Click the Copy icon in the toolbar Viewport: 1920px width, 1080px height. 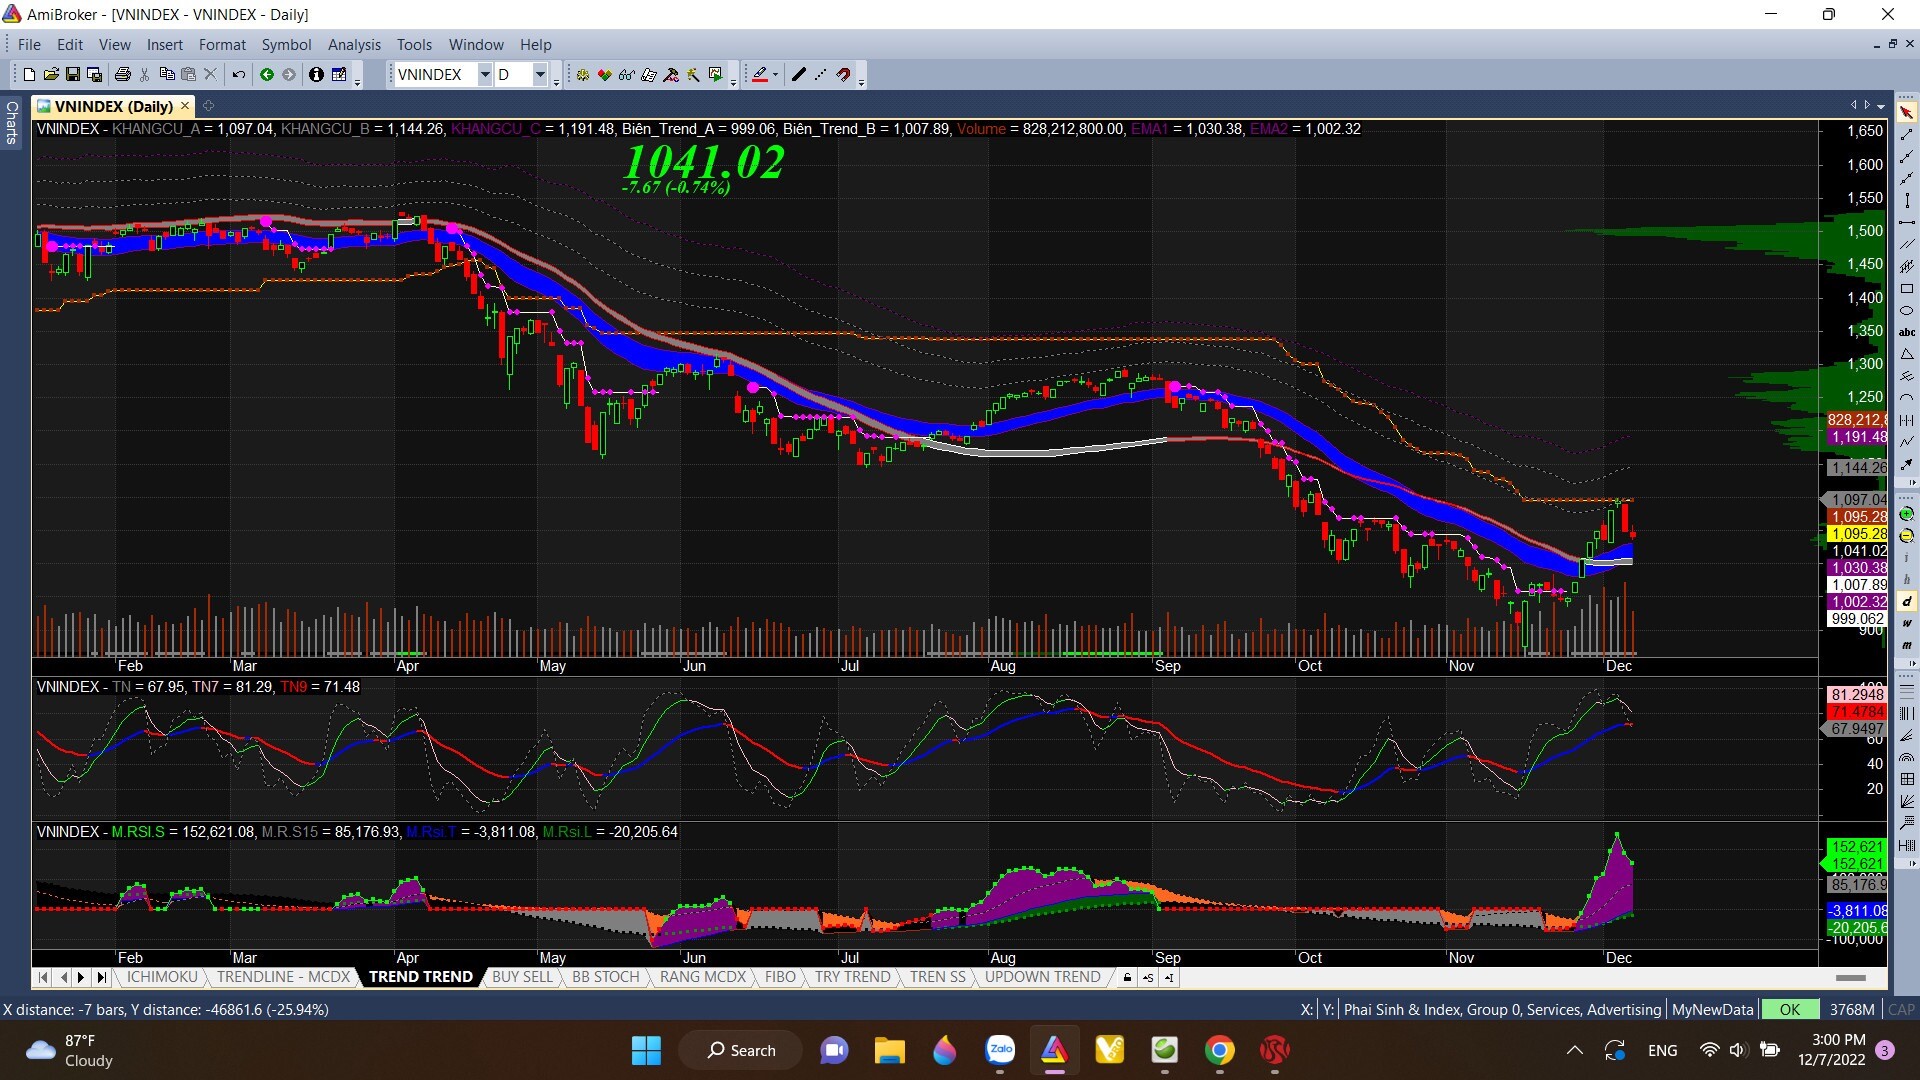(x=167, y=75)
